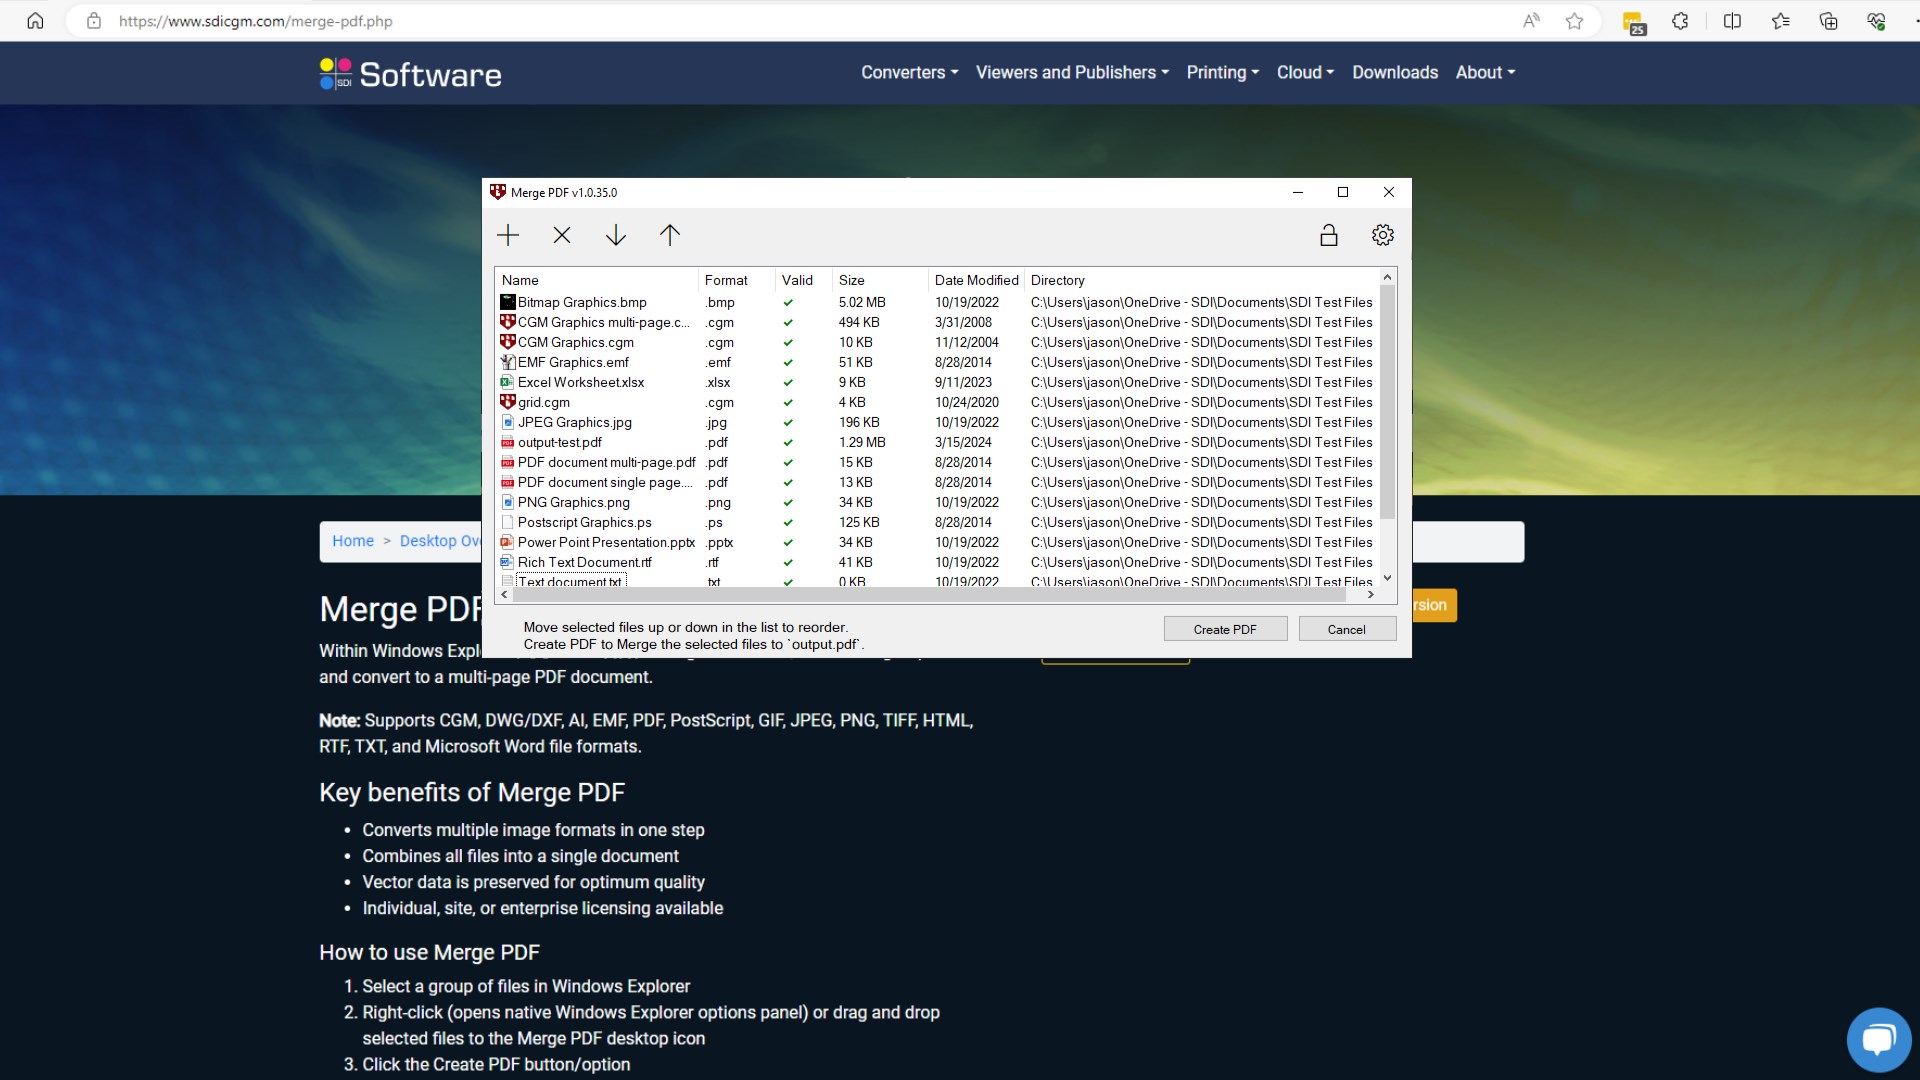Click the horizontal scrollbar in file list
Screen dimensions: 1920x1080
coord(930,594)
